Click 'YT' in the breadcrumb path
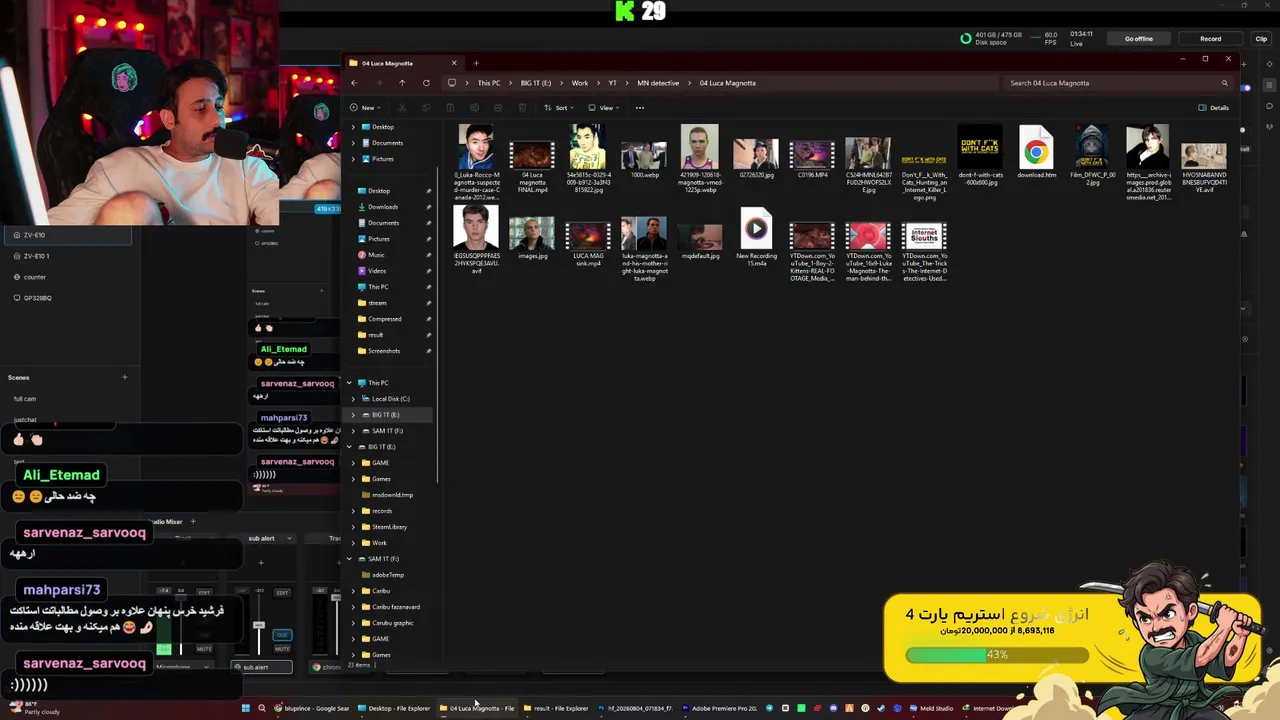The height and width of the screenshot is (720, 1280). [x=613, y=83]
